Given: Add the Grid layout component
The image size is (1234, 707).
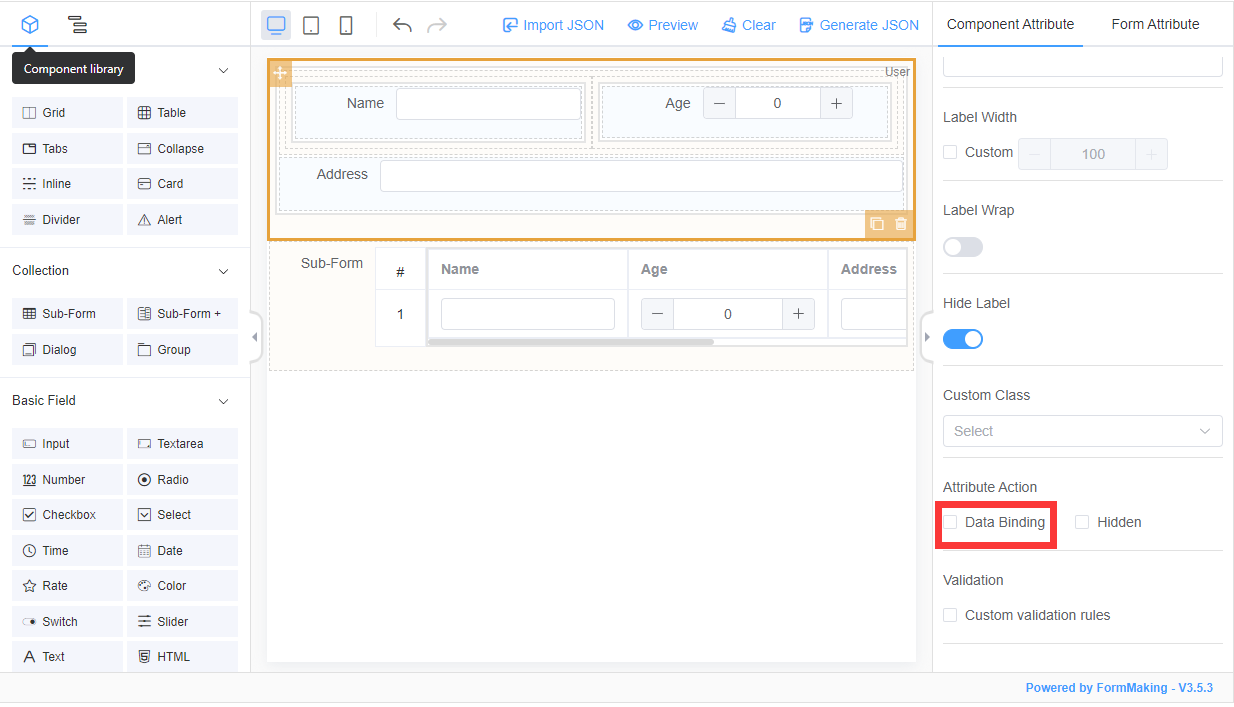Looking at the screenshot, I should tap(67, 113).
